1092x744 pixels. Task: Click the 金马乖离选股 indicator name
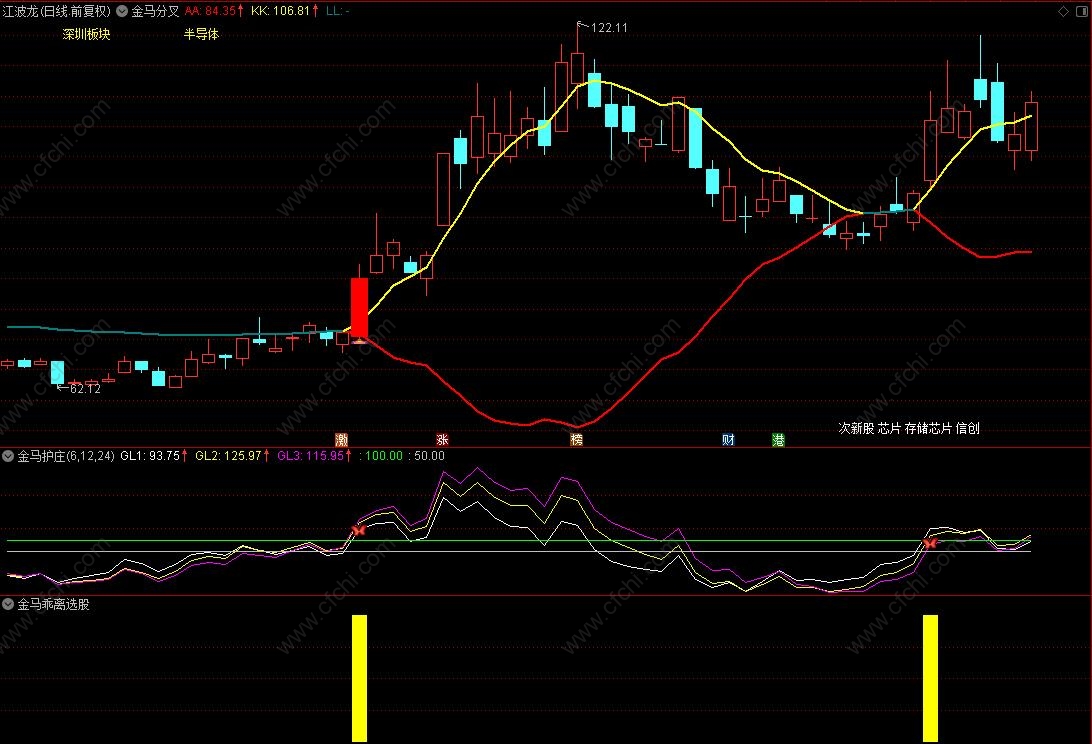pos(54,604)
